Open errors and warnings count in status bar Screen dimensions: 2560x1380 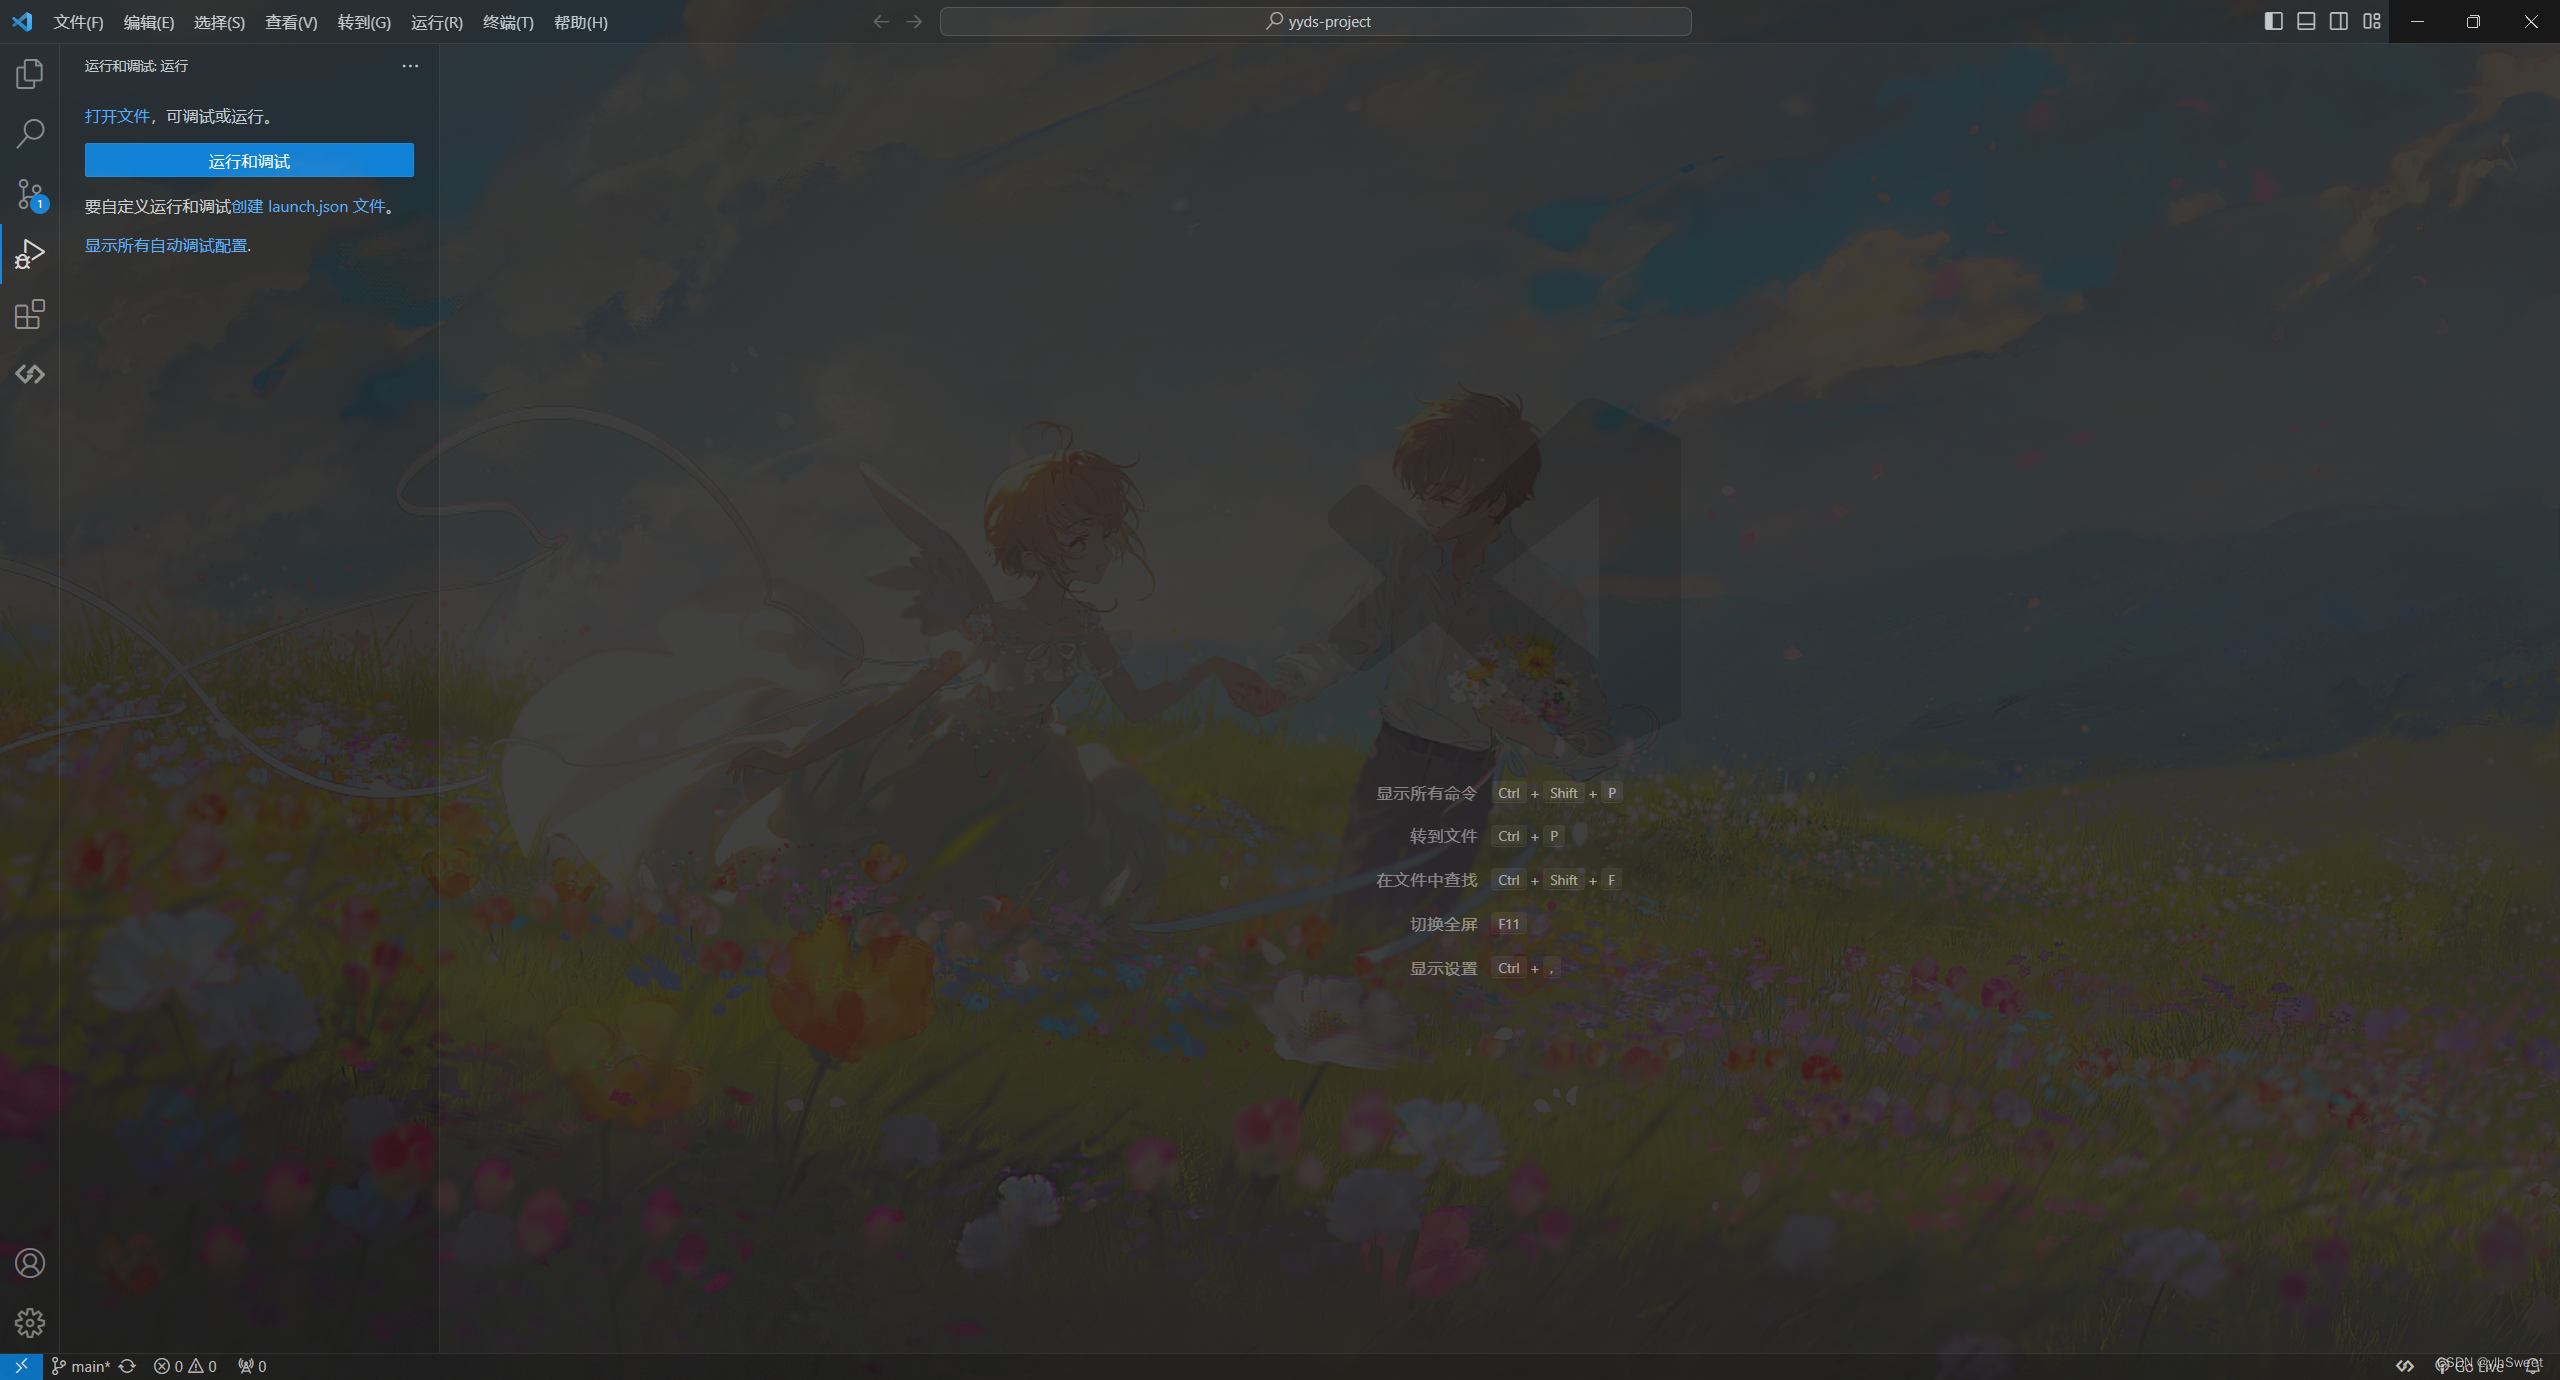185,1366
